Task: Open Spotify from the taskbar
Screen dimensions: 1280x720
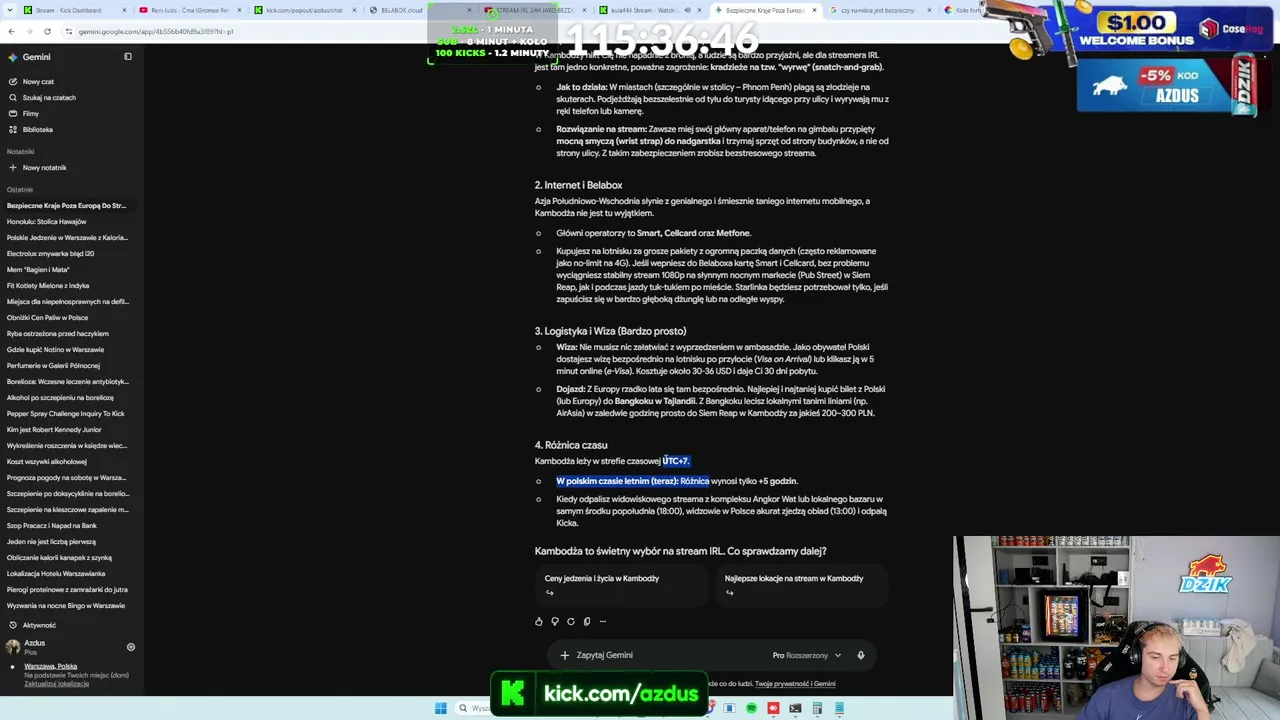Action: click(x=751, y=709)
